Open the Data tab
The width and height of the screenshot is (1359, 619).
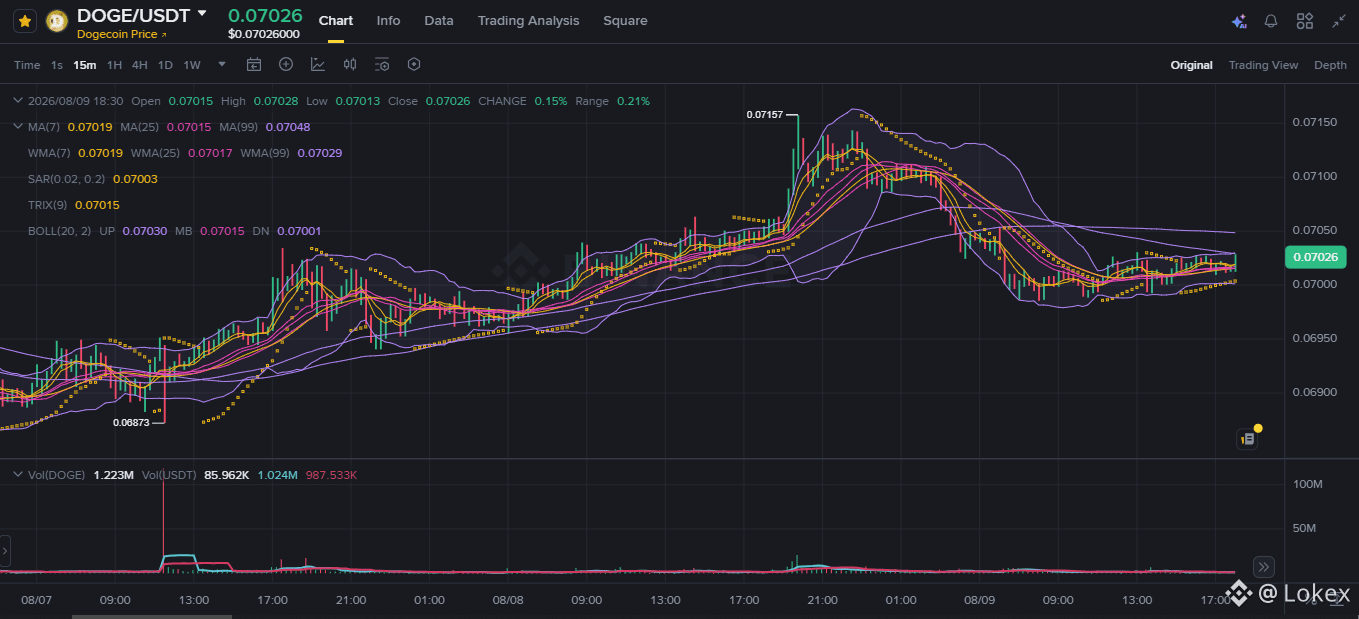[x=438, y=21]
